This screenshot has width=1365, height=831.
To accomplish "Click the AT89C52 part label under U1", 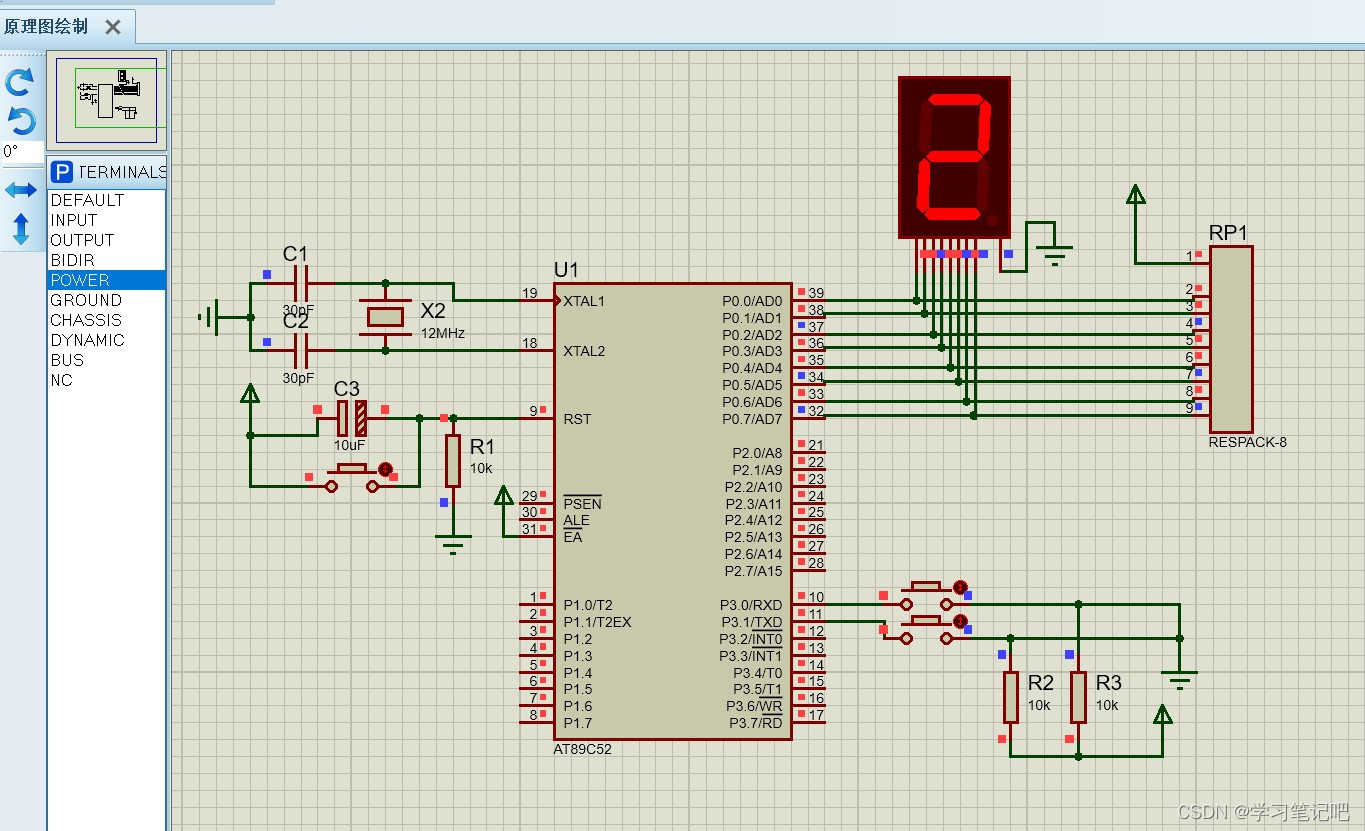I will [x=582, y=749].
